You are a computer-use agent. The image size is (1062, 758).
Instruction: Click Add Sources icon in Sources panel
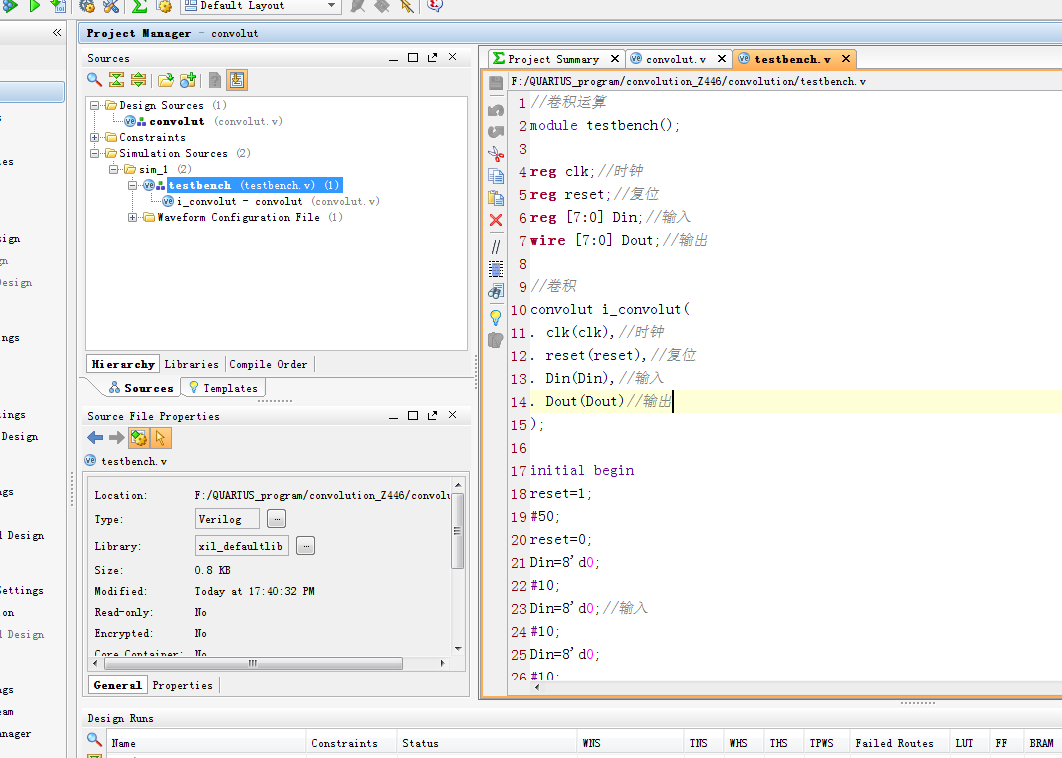[x=188, y=80]
